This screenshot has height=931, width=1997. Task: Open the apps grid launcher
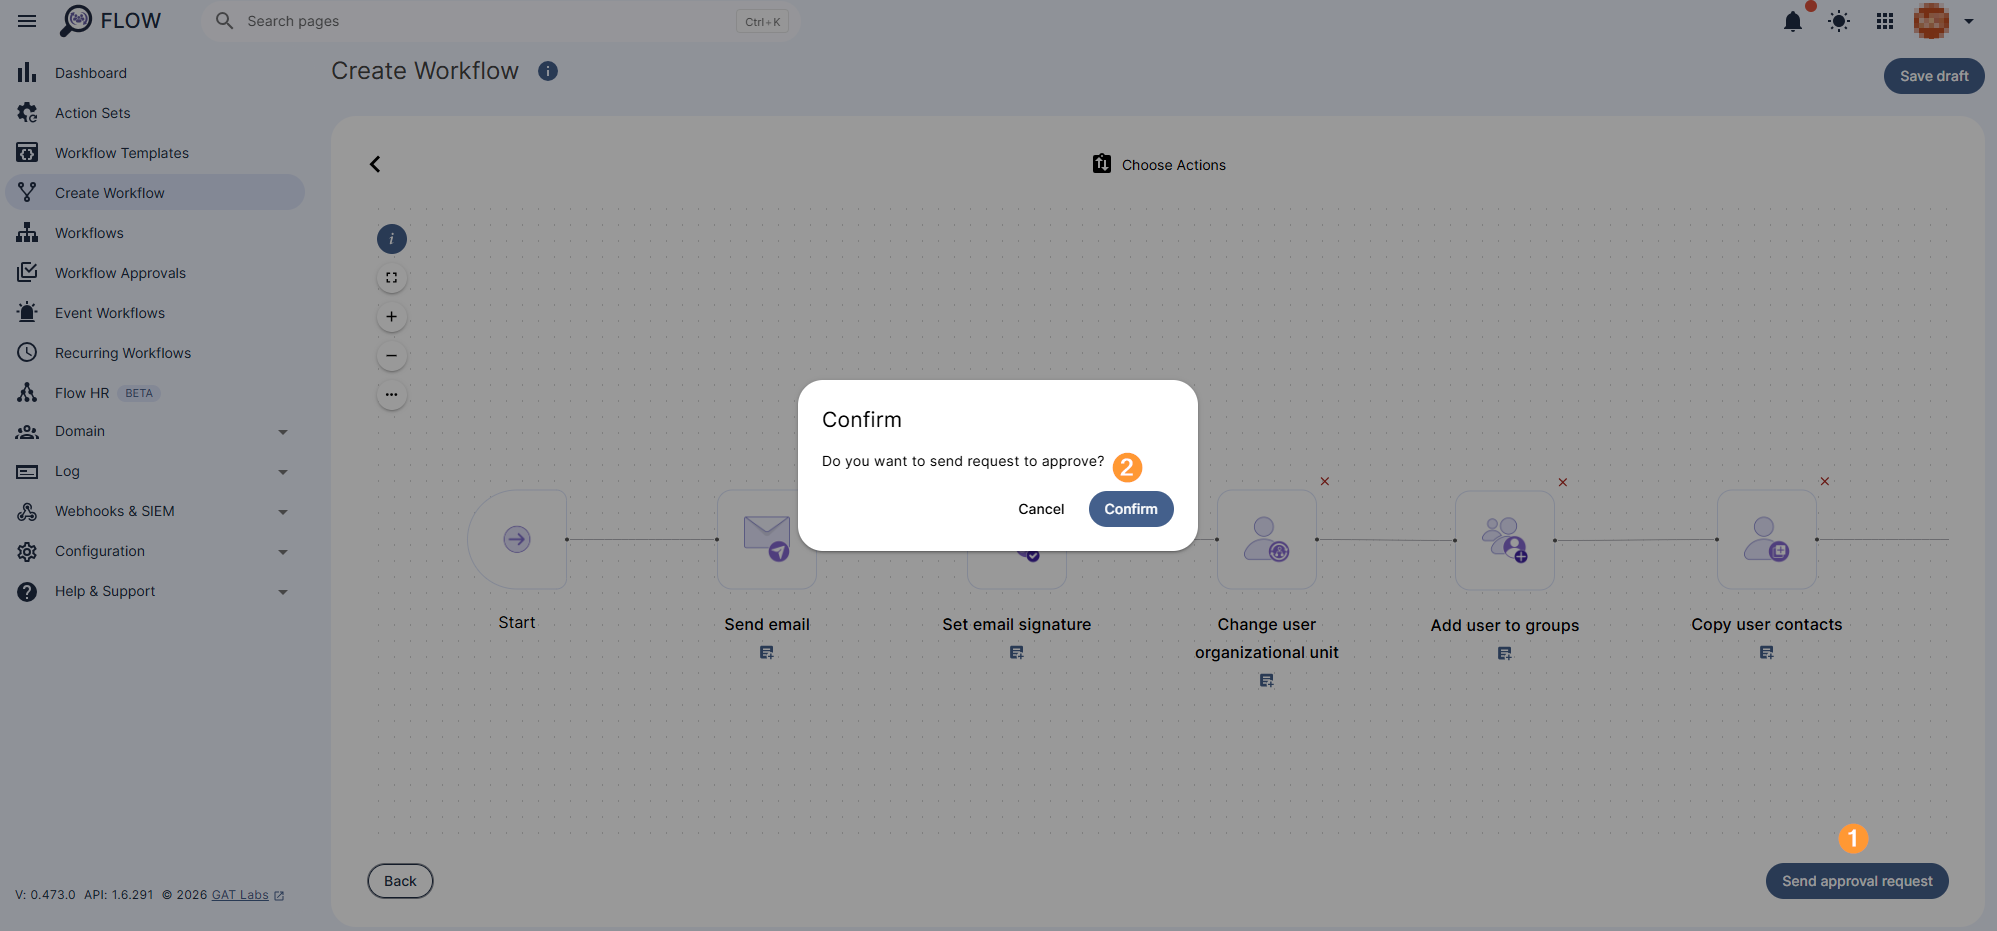1885,21
